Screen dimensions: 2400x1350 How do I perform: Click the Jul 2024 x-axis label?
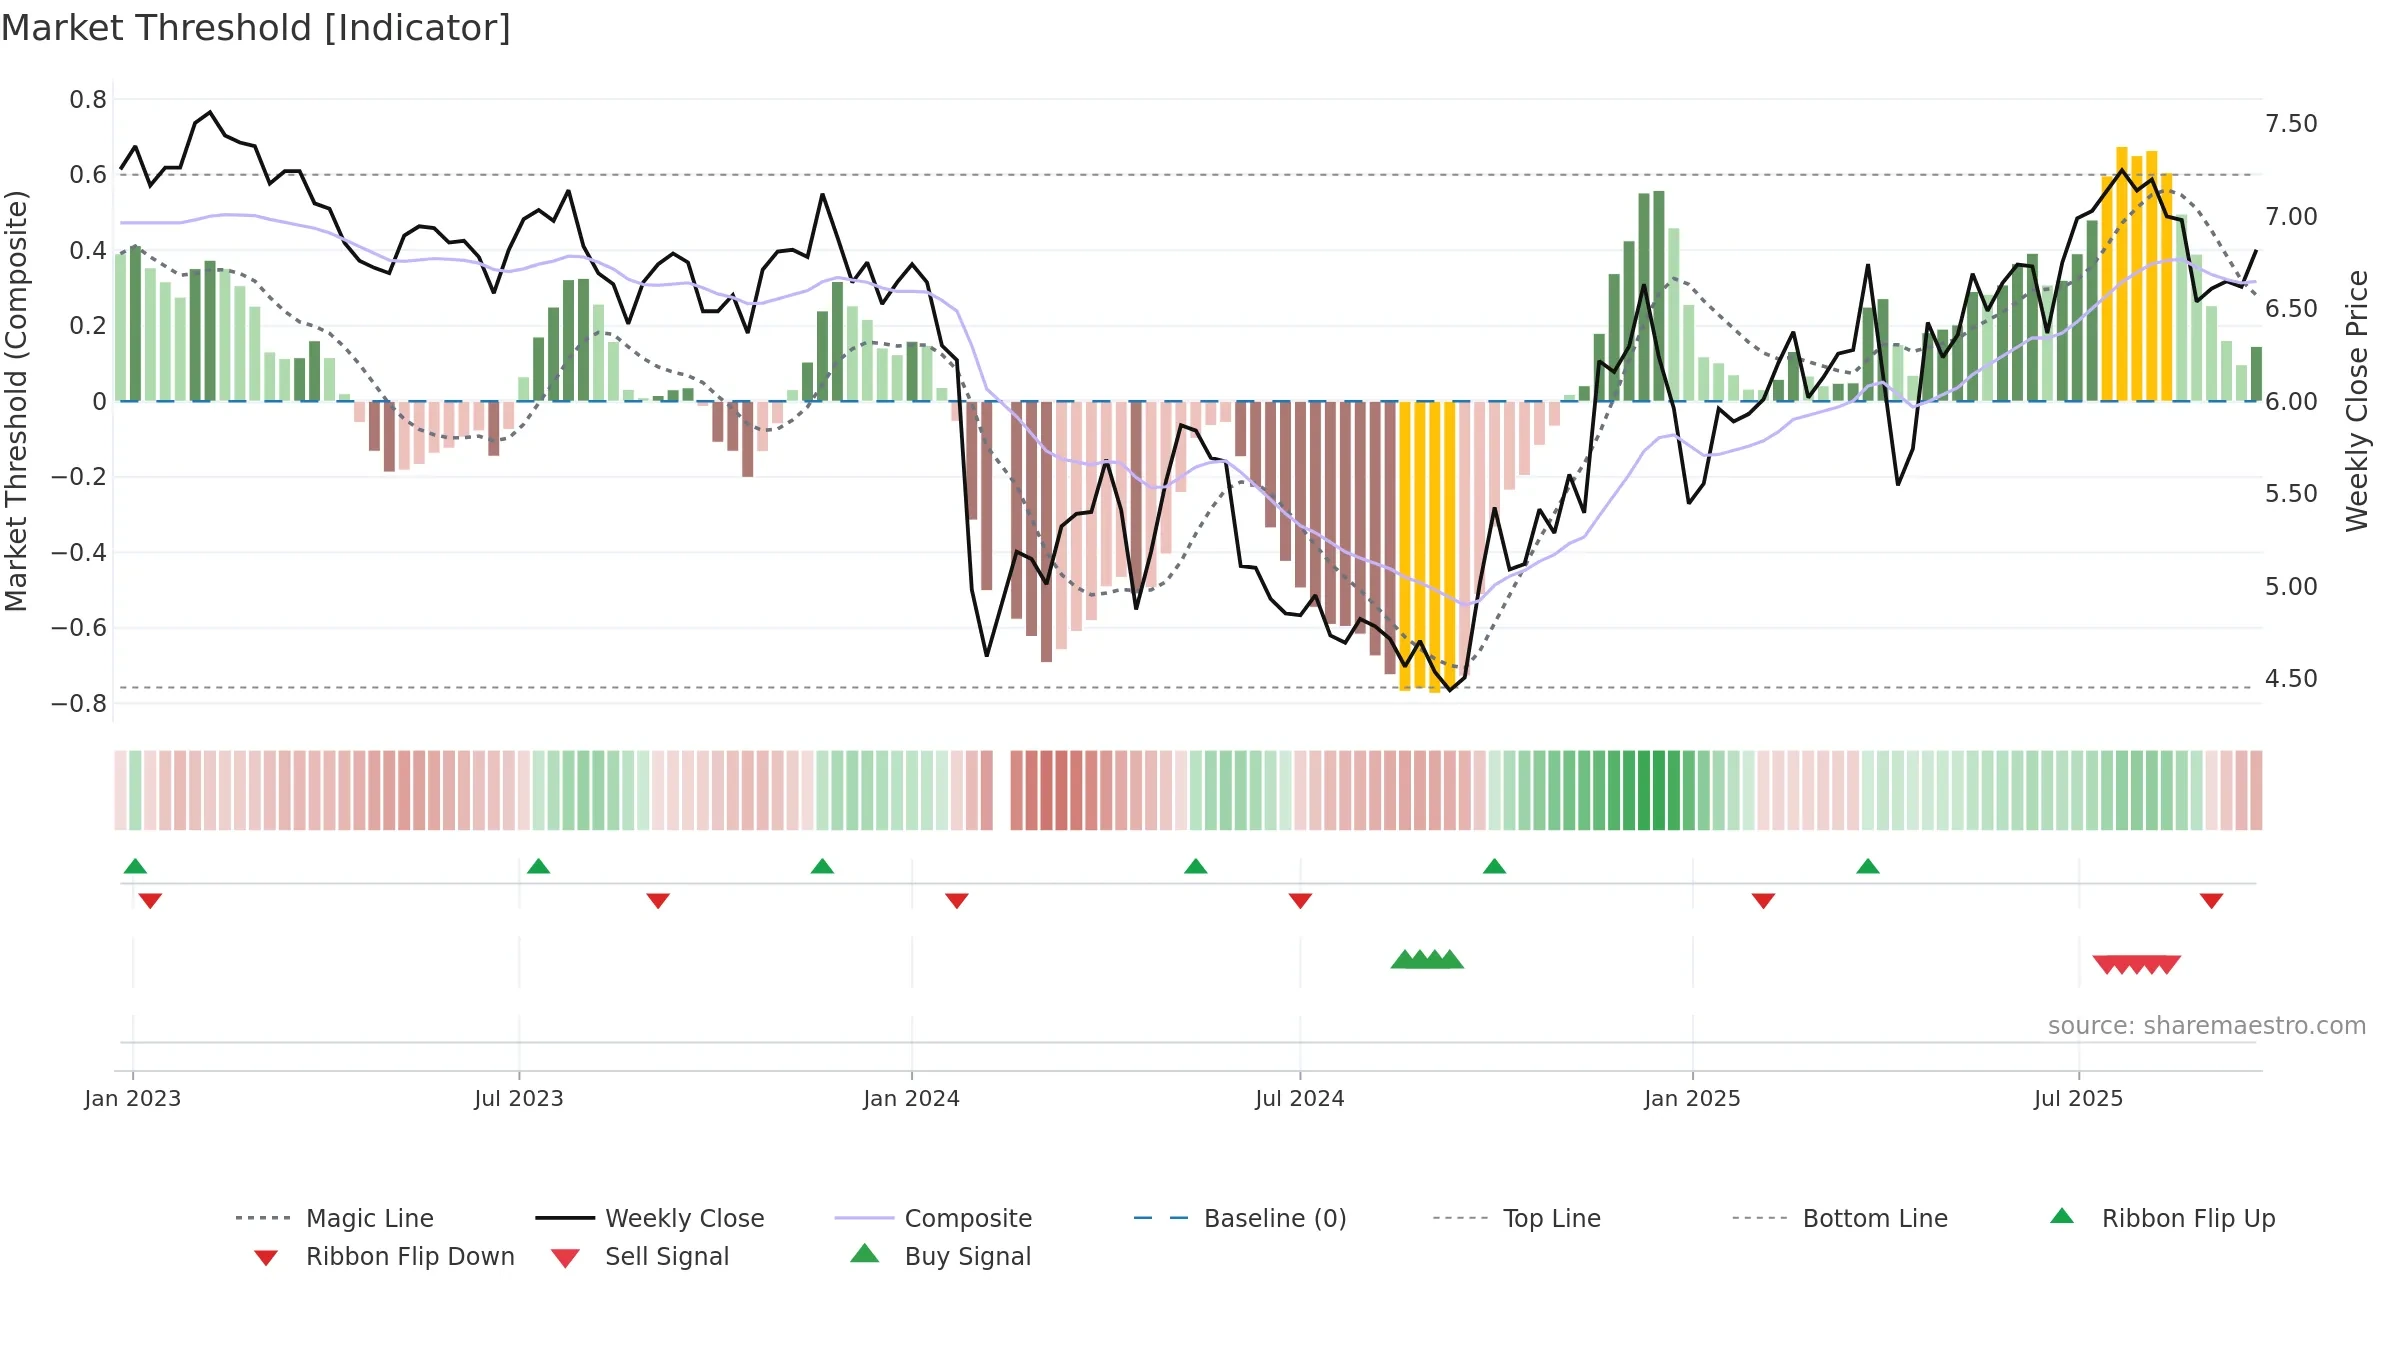click(1300, 1099)
